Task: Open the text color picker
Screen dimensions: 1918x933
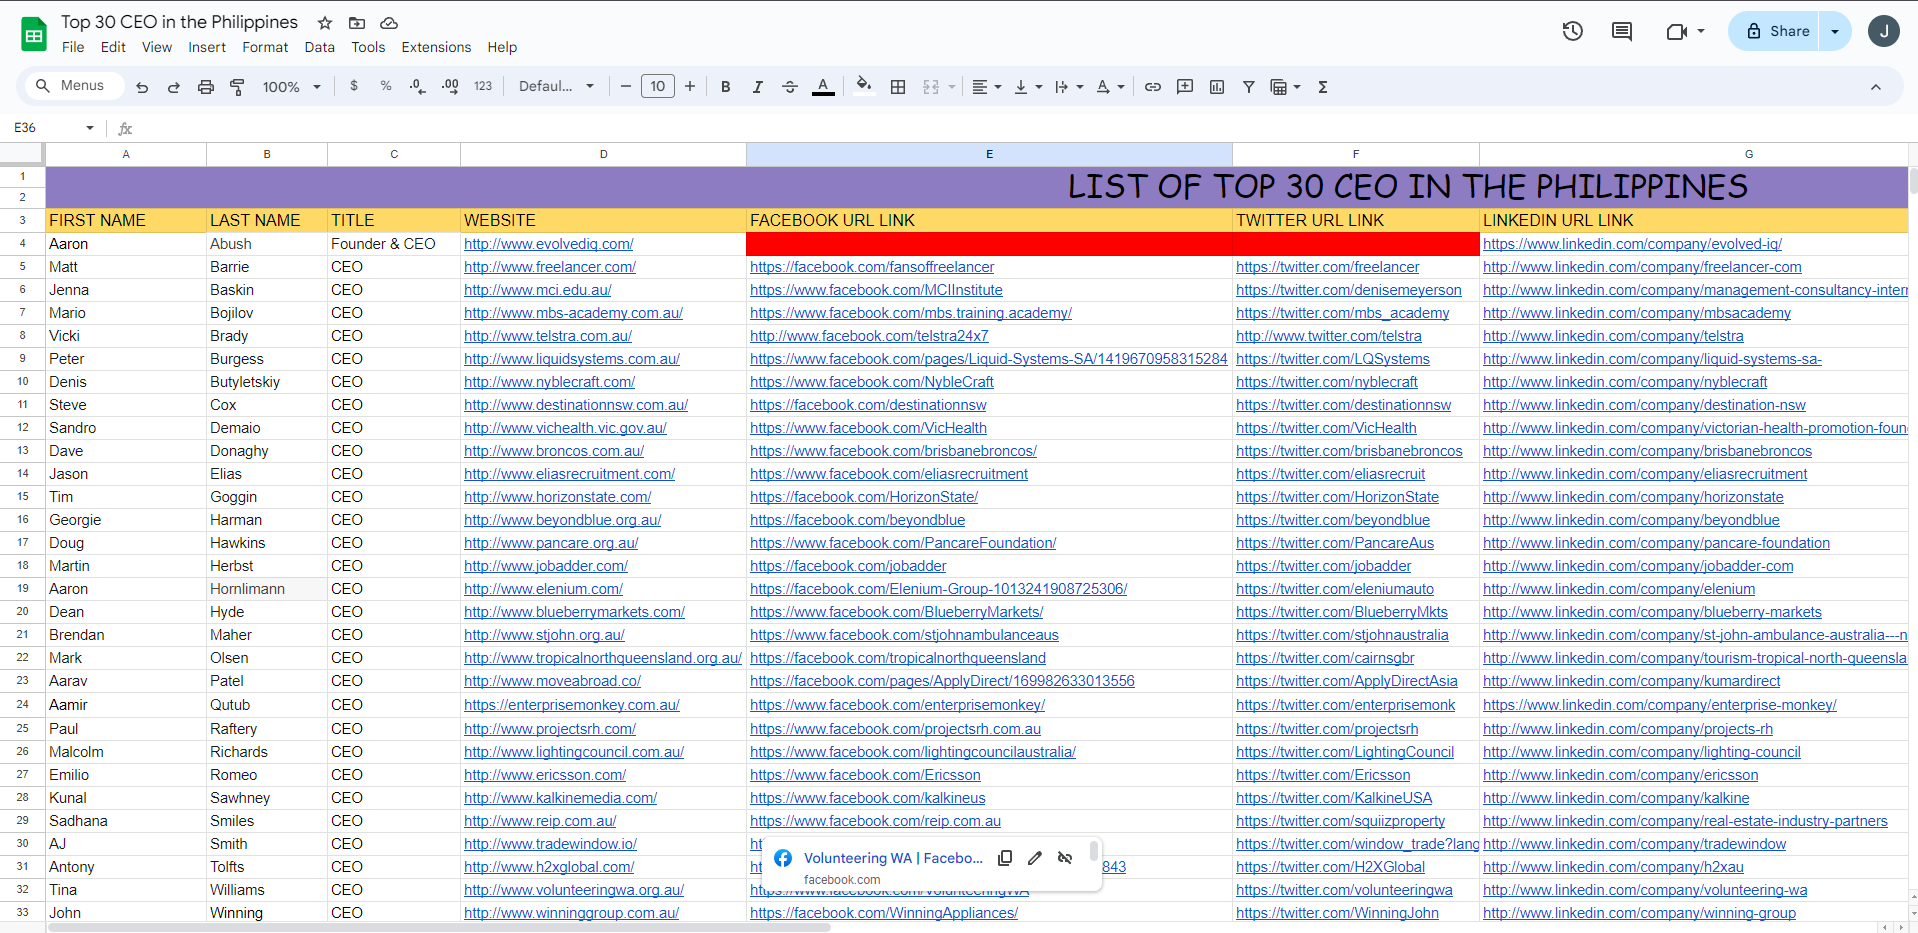Action: (x=823, y=87)
